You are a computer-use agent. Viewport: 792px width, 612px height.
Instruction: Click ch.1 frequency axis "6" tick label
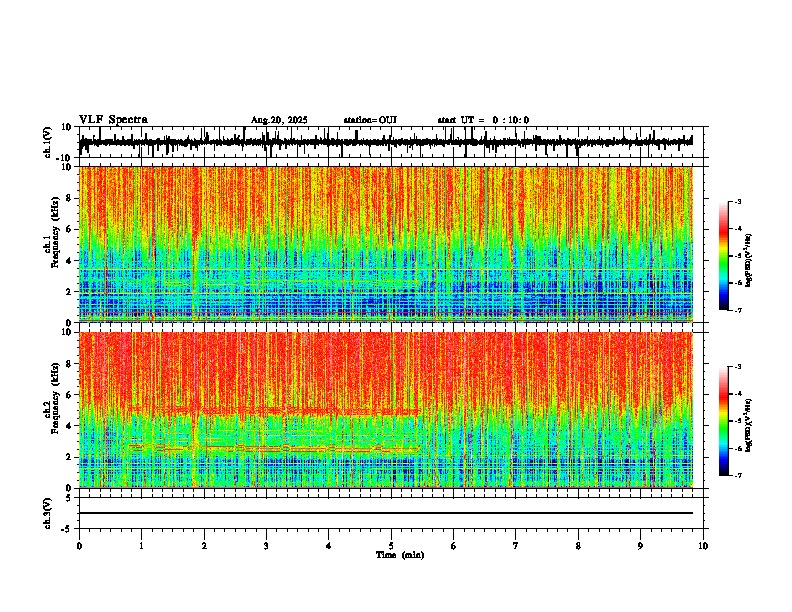point(70,230)
